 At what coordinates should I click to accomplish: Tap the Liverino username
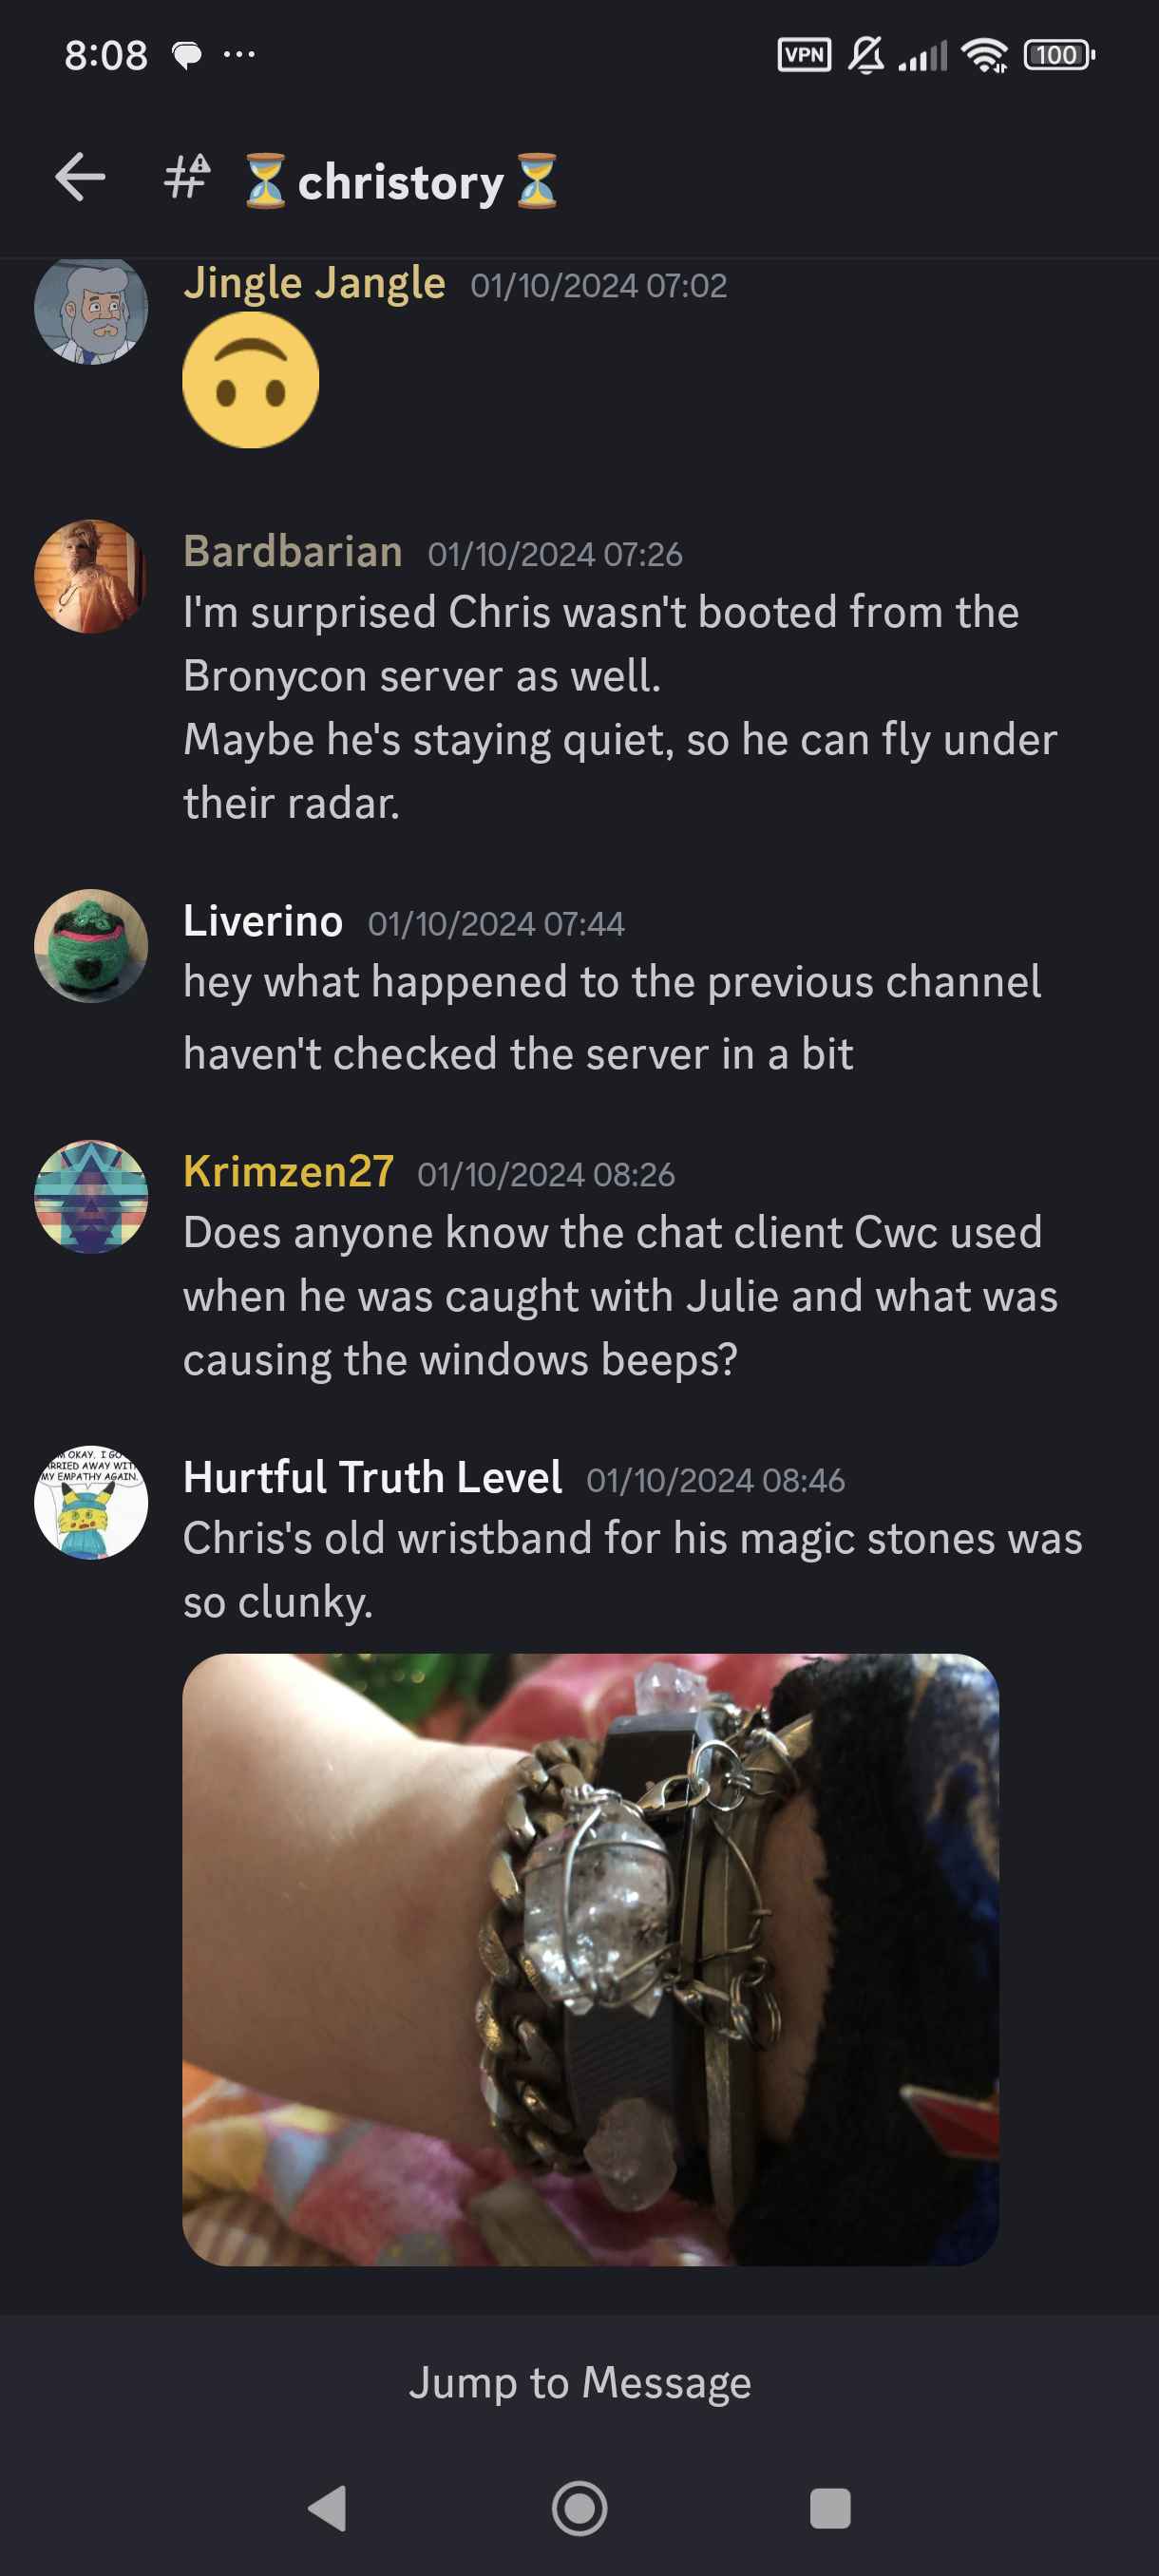[x=263, y=920]
